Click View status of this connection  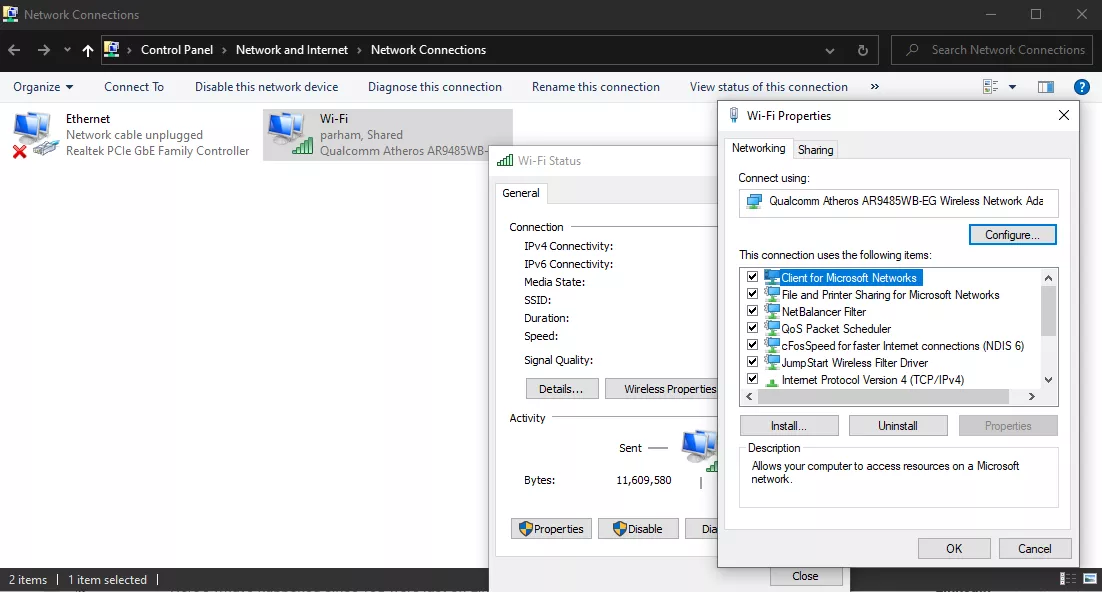768,86
